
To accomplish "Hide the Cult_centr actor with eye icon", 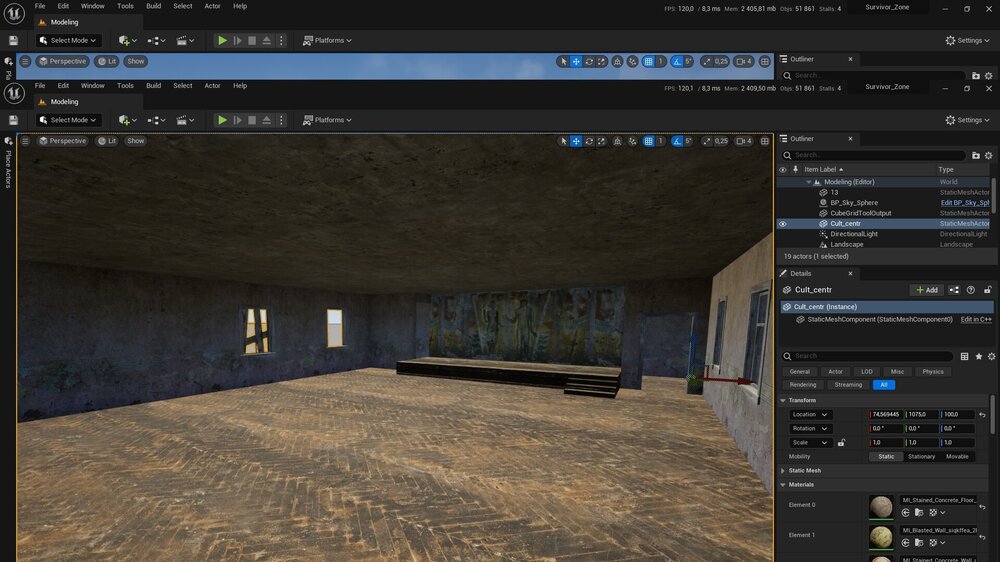I will click(783, 224).
